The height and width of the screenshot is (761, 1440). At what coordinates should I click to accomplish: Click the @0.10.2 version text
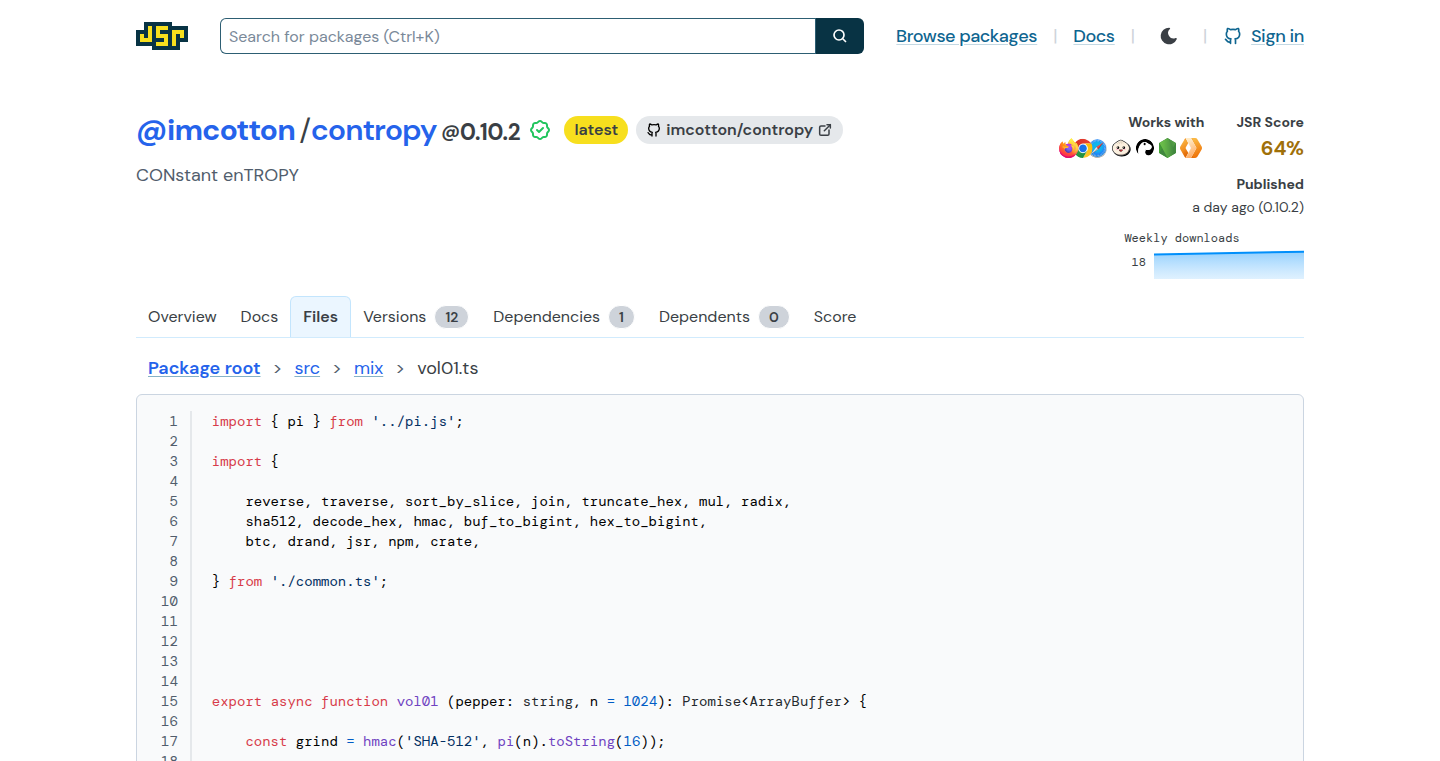point(481,132)
